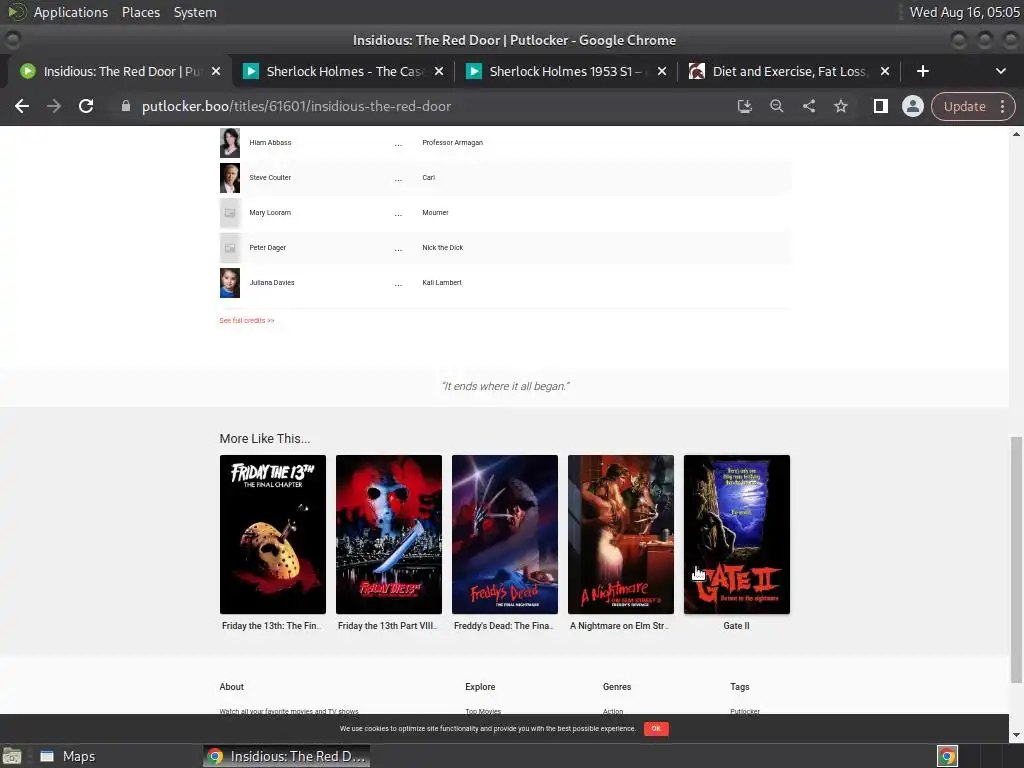Viewport: 1024px width, 768px height.
Task: Click the lock icon in the address bar
Action: point(126,106)
